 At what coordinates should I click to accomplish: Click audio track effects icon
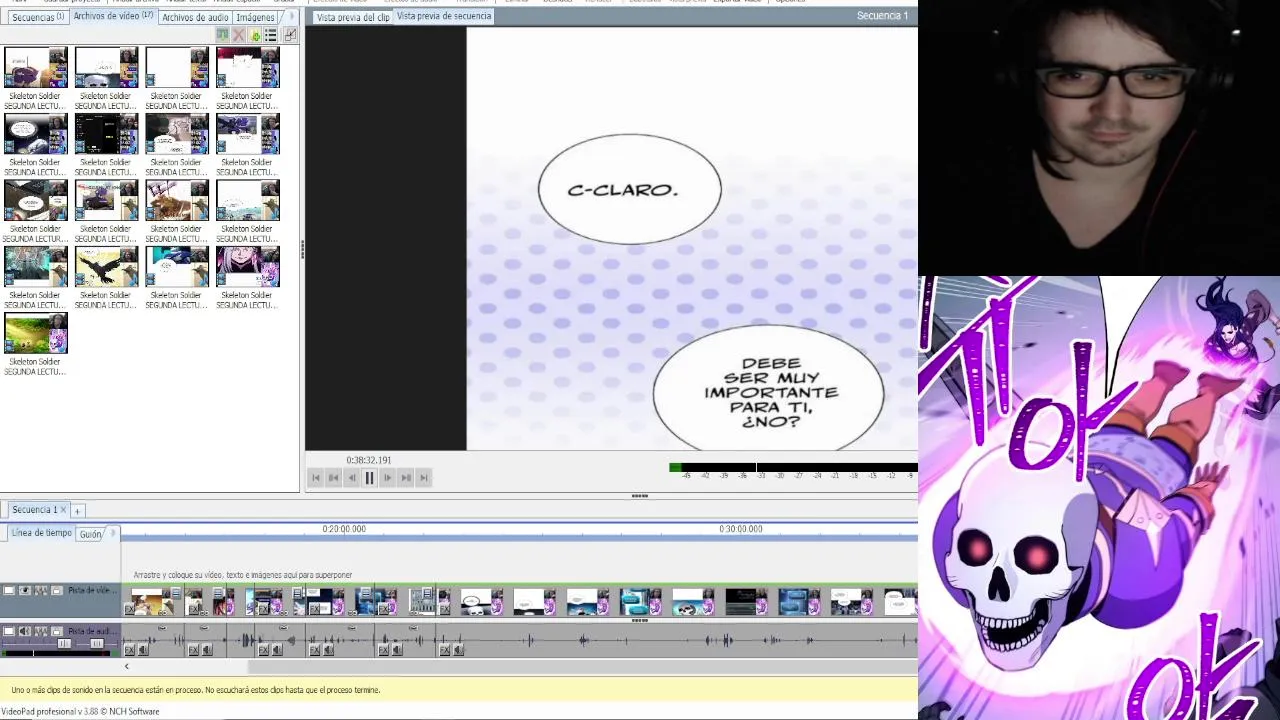pyautogui.click(x=41, y=631)
